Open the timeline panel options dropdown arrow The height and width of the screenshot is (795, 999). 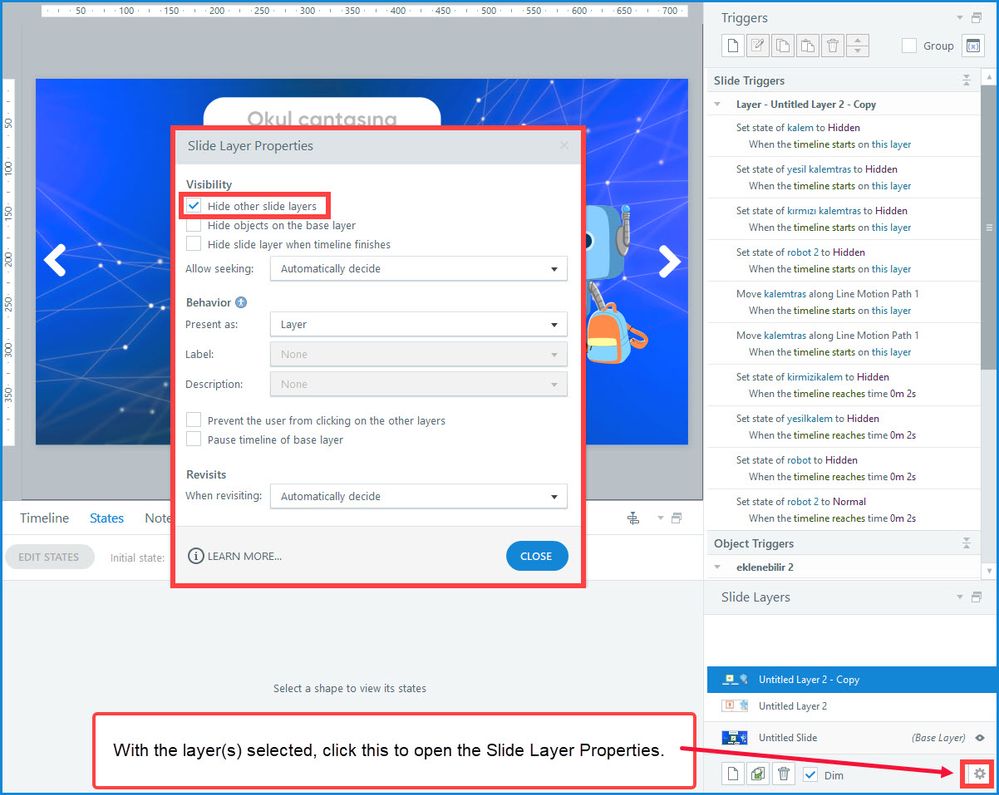pyautogui.click(x=660, y=518)
